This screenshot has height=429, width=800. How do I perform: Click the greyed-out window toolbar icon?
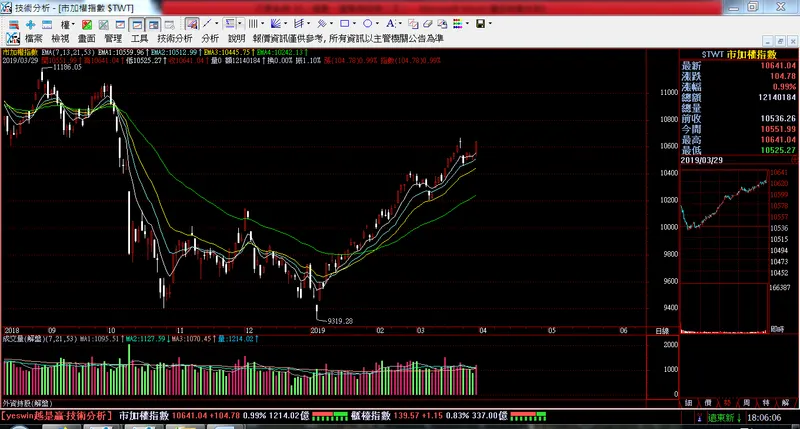tap(170, 24)
